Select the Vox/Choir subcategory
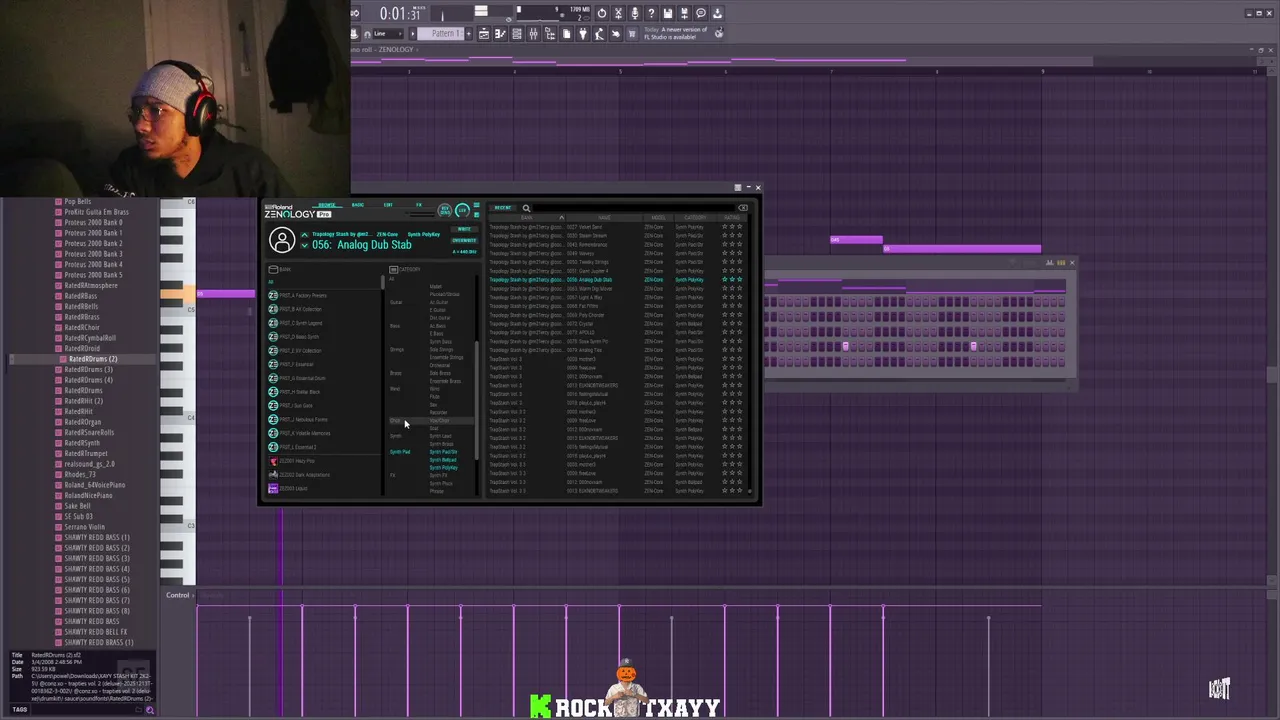Viewport: 1280px width, 720px height. click(x=439, y=420)
